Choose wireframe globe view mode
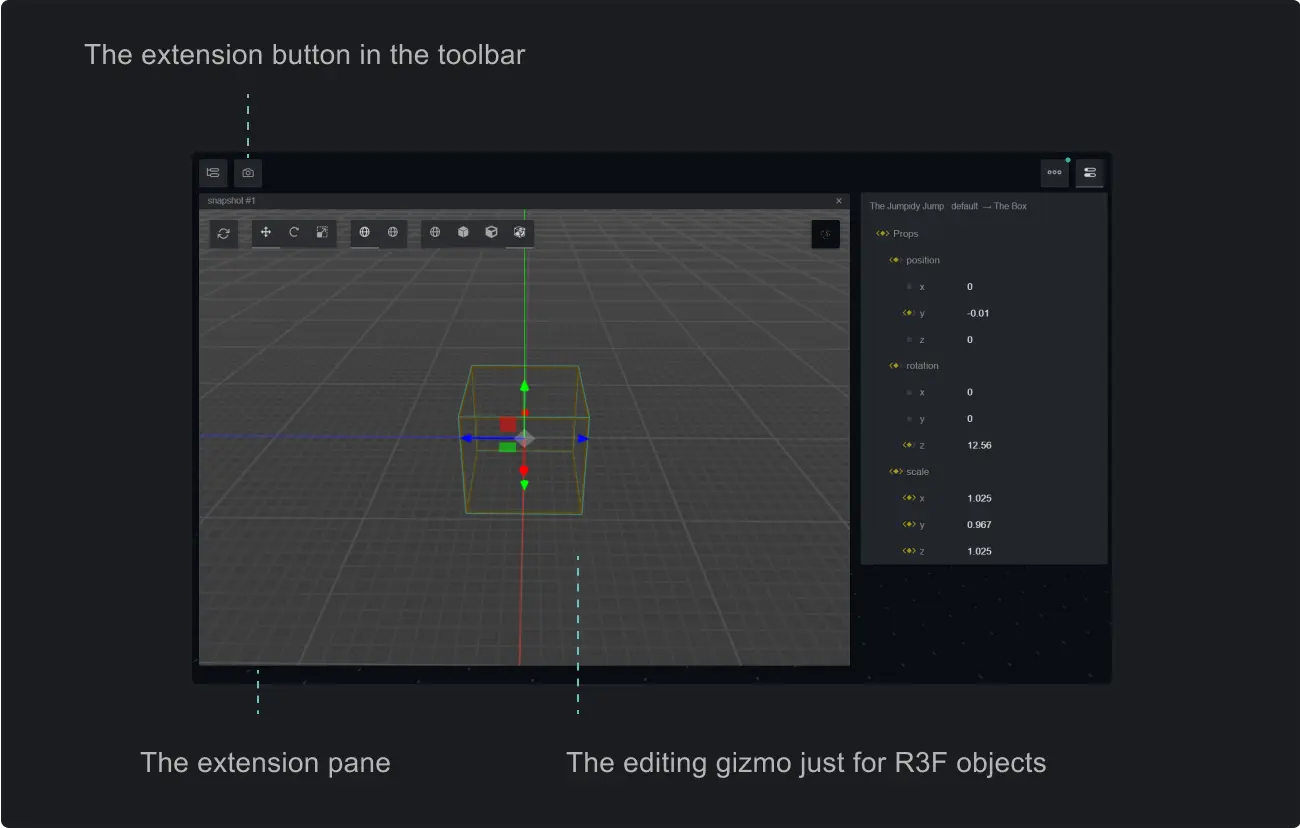1300x828 pixels. tap(435, 232)
